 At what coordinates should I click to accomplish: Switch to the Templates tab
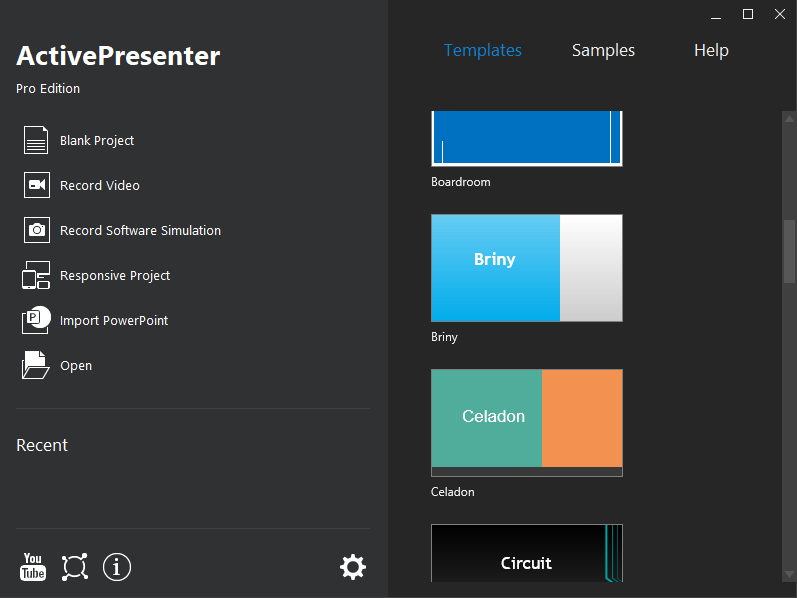point(483,50)
